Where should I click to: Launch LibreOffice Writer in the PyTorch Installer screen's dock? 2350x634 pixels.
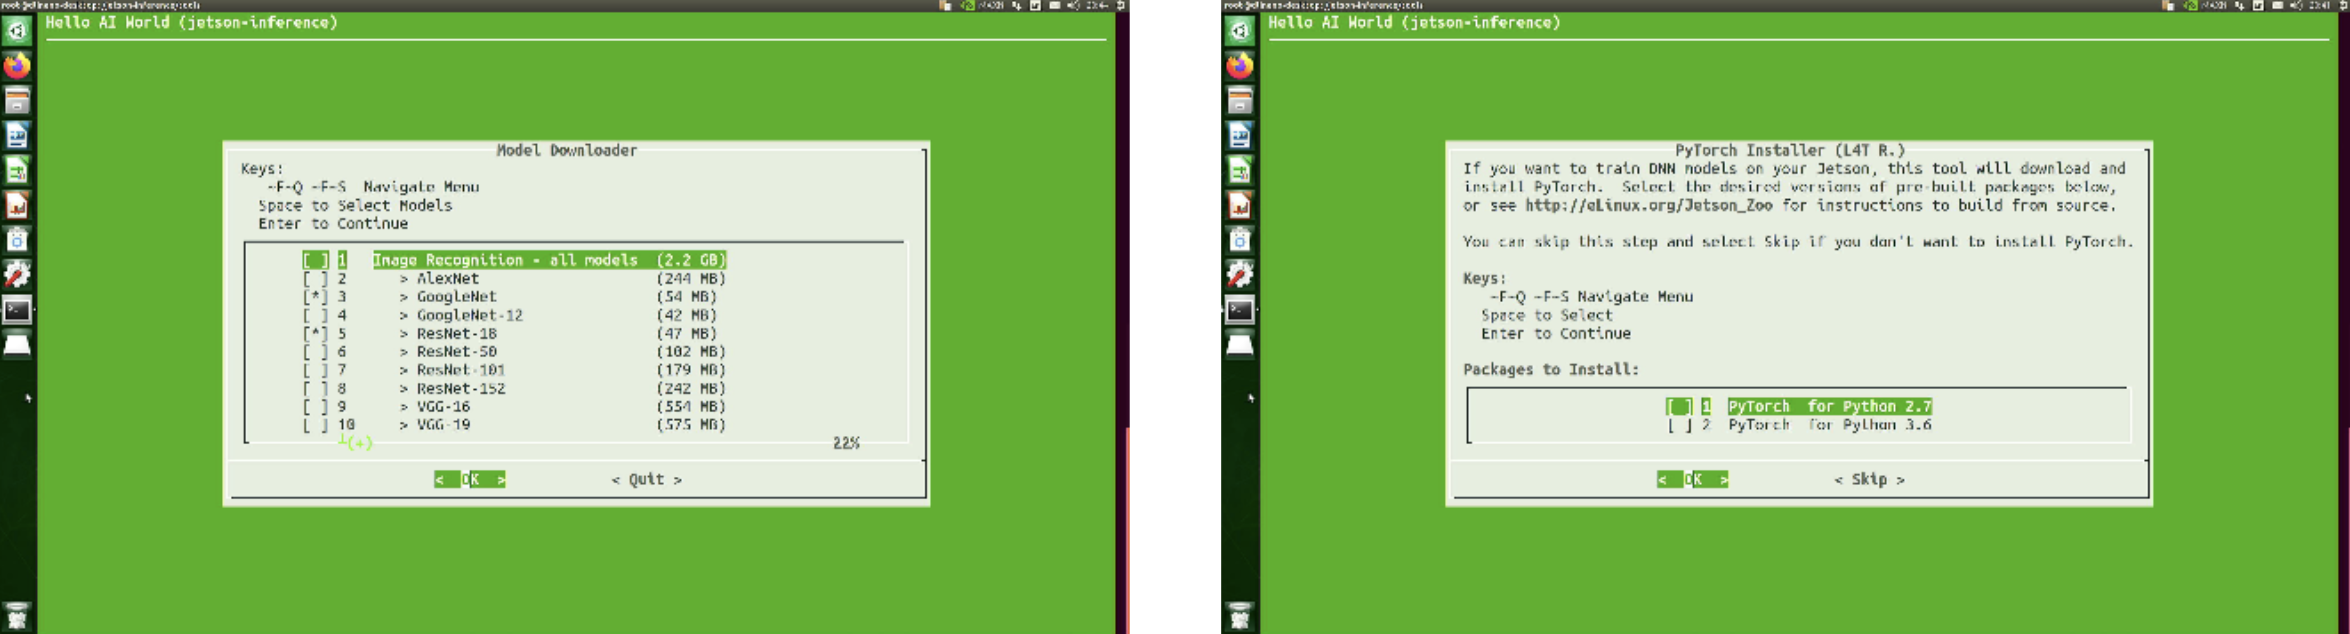coord(1240,136)
